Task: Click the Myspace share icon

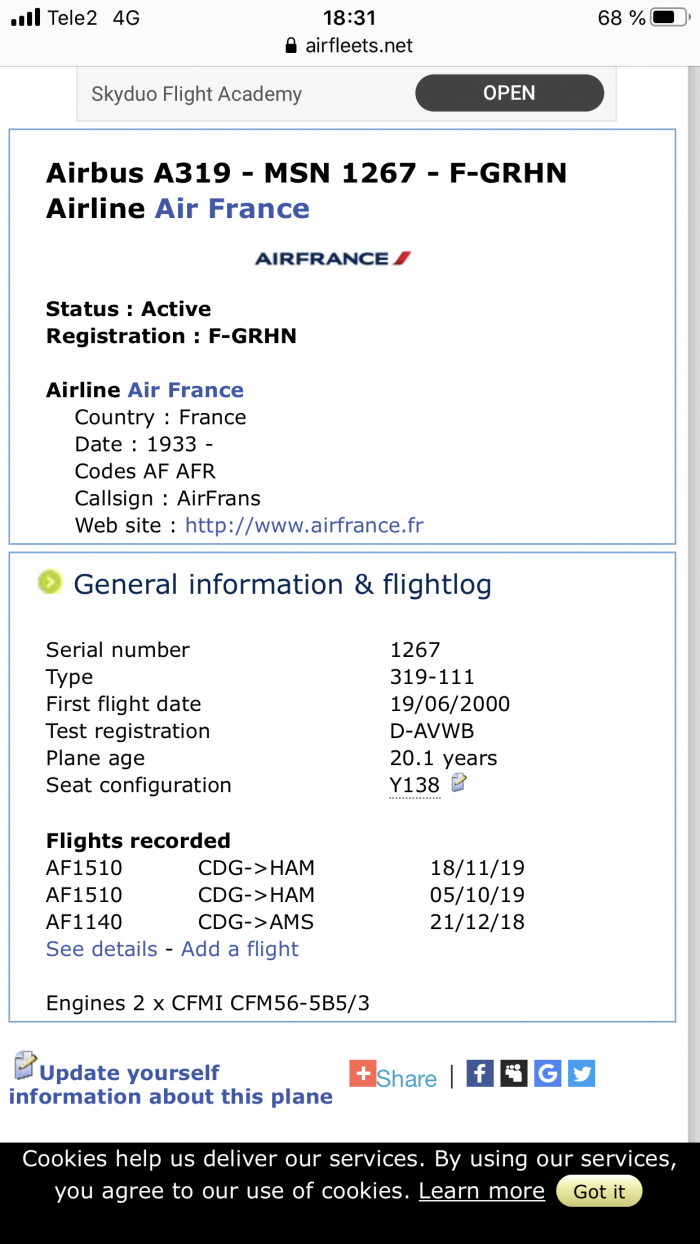Action: tap(514, 1073)
